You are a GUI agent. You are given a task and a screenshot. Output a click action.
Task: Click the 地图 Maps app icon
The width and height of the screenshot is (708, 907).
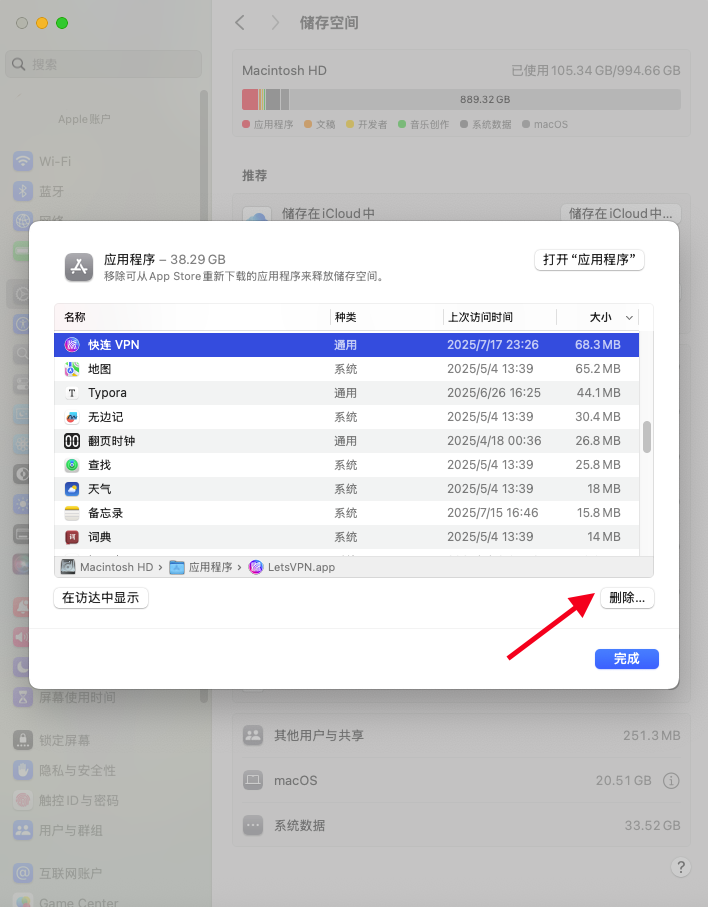[72, 369]
